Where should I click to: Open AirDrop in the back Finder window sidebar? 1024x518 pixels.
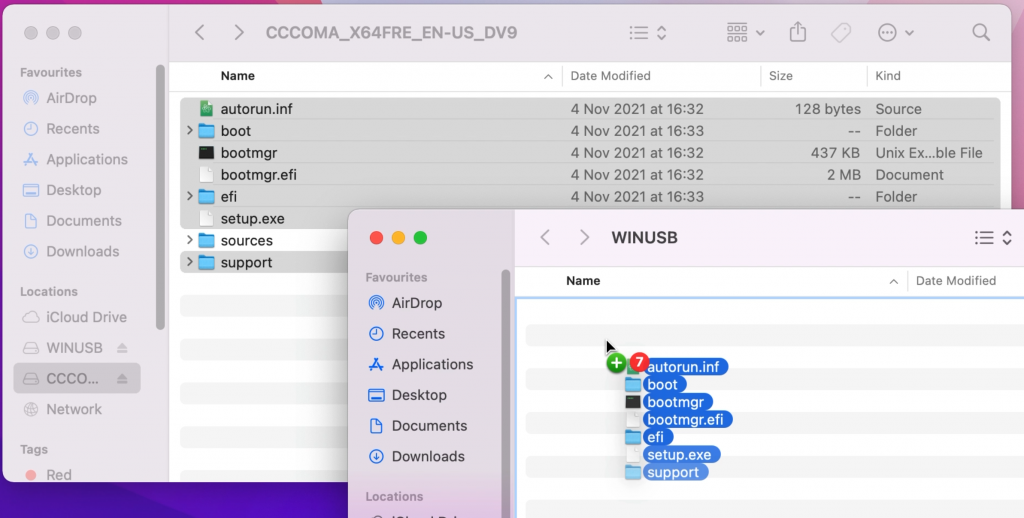pyautogui.click(x=59, y=98)
